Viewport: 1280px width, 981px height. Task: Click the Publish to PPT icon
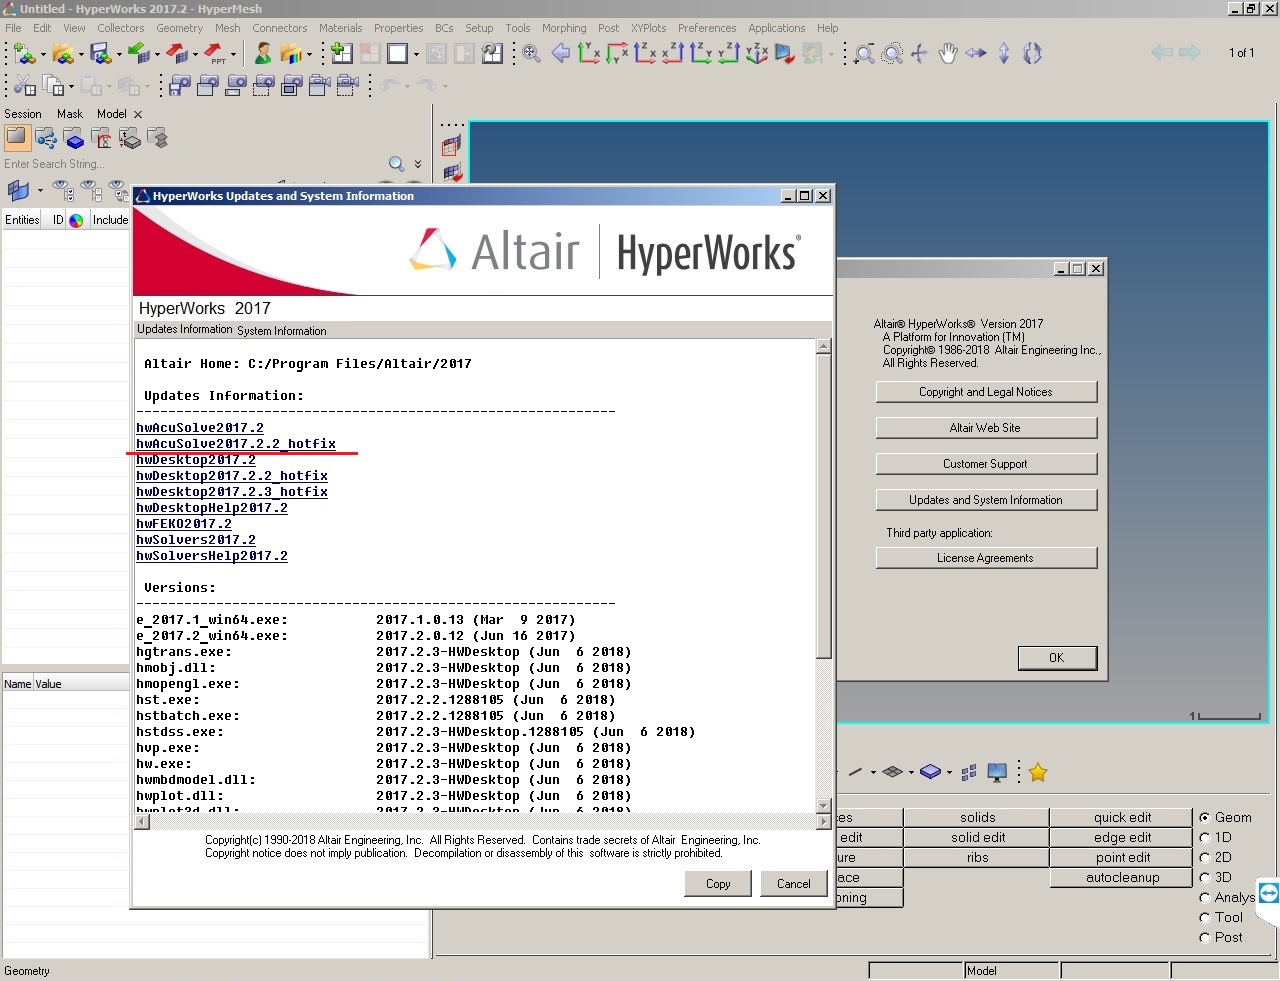(214, 53)
